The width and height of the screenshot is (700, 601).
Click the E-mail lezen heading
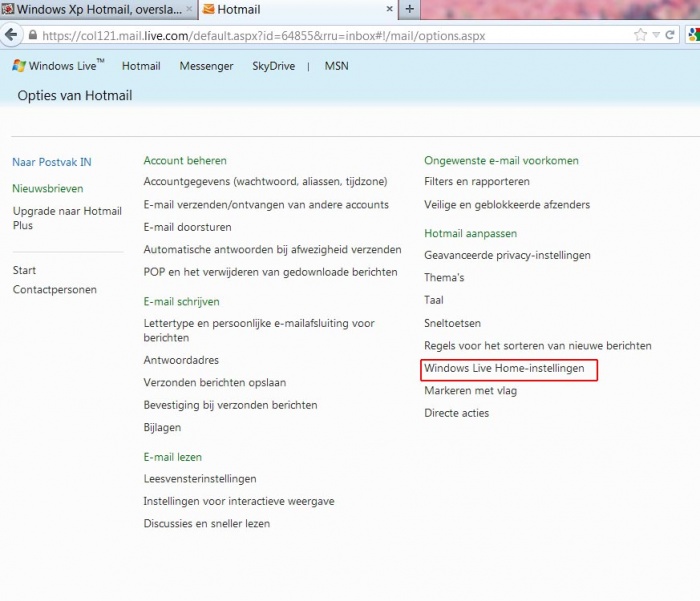click(172, 457)
